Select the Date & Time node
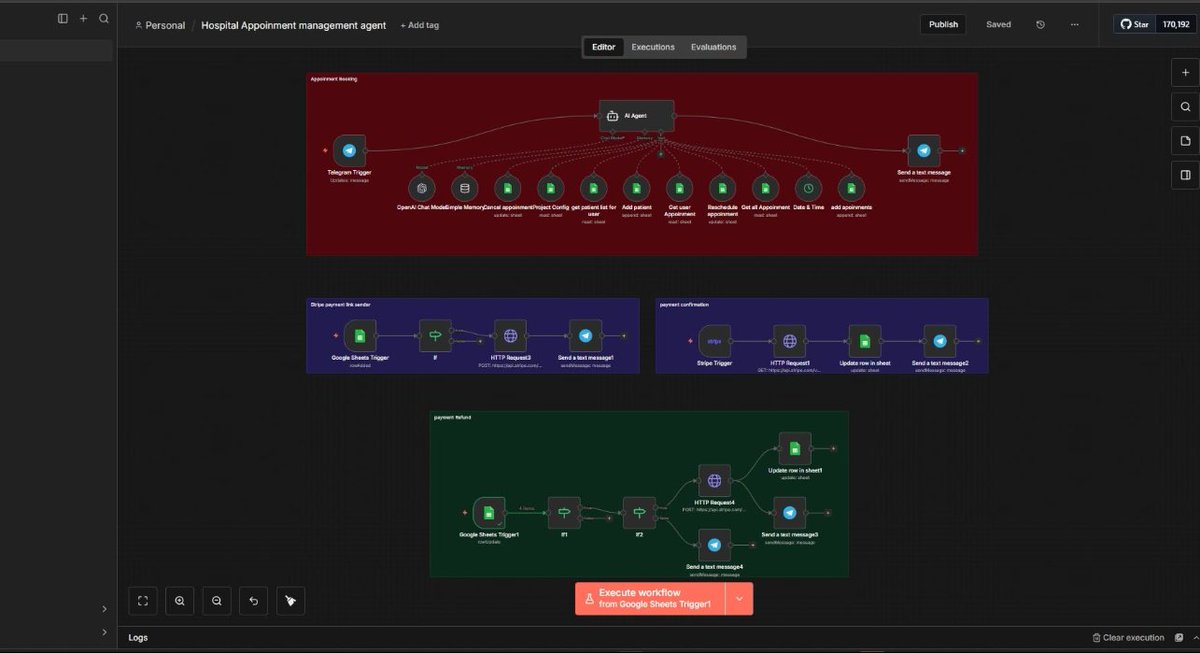Screen dimensions: 1200x653 808,187
